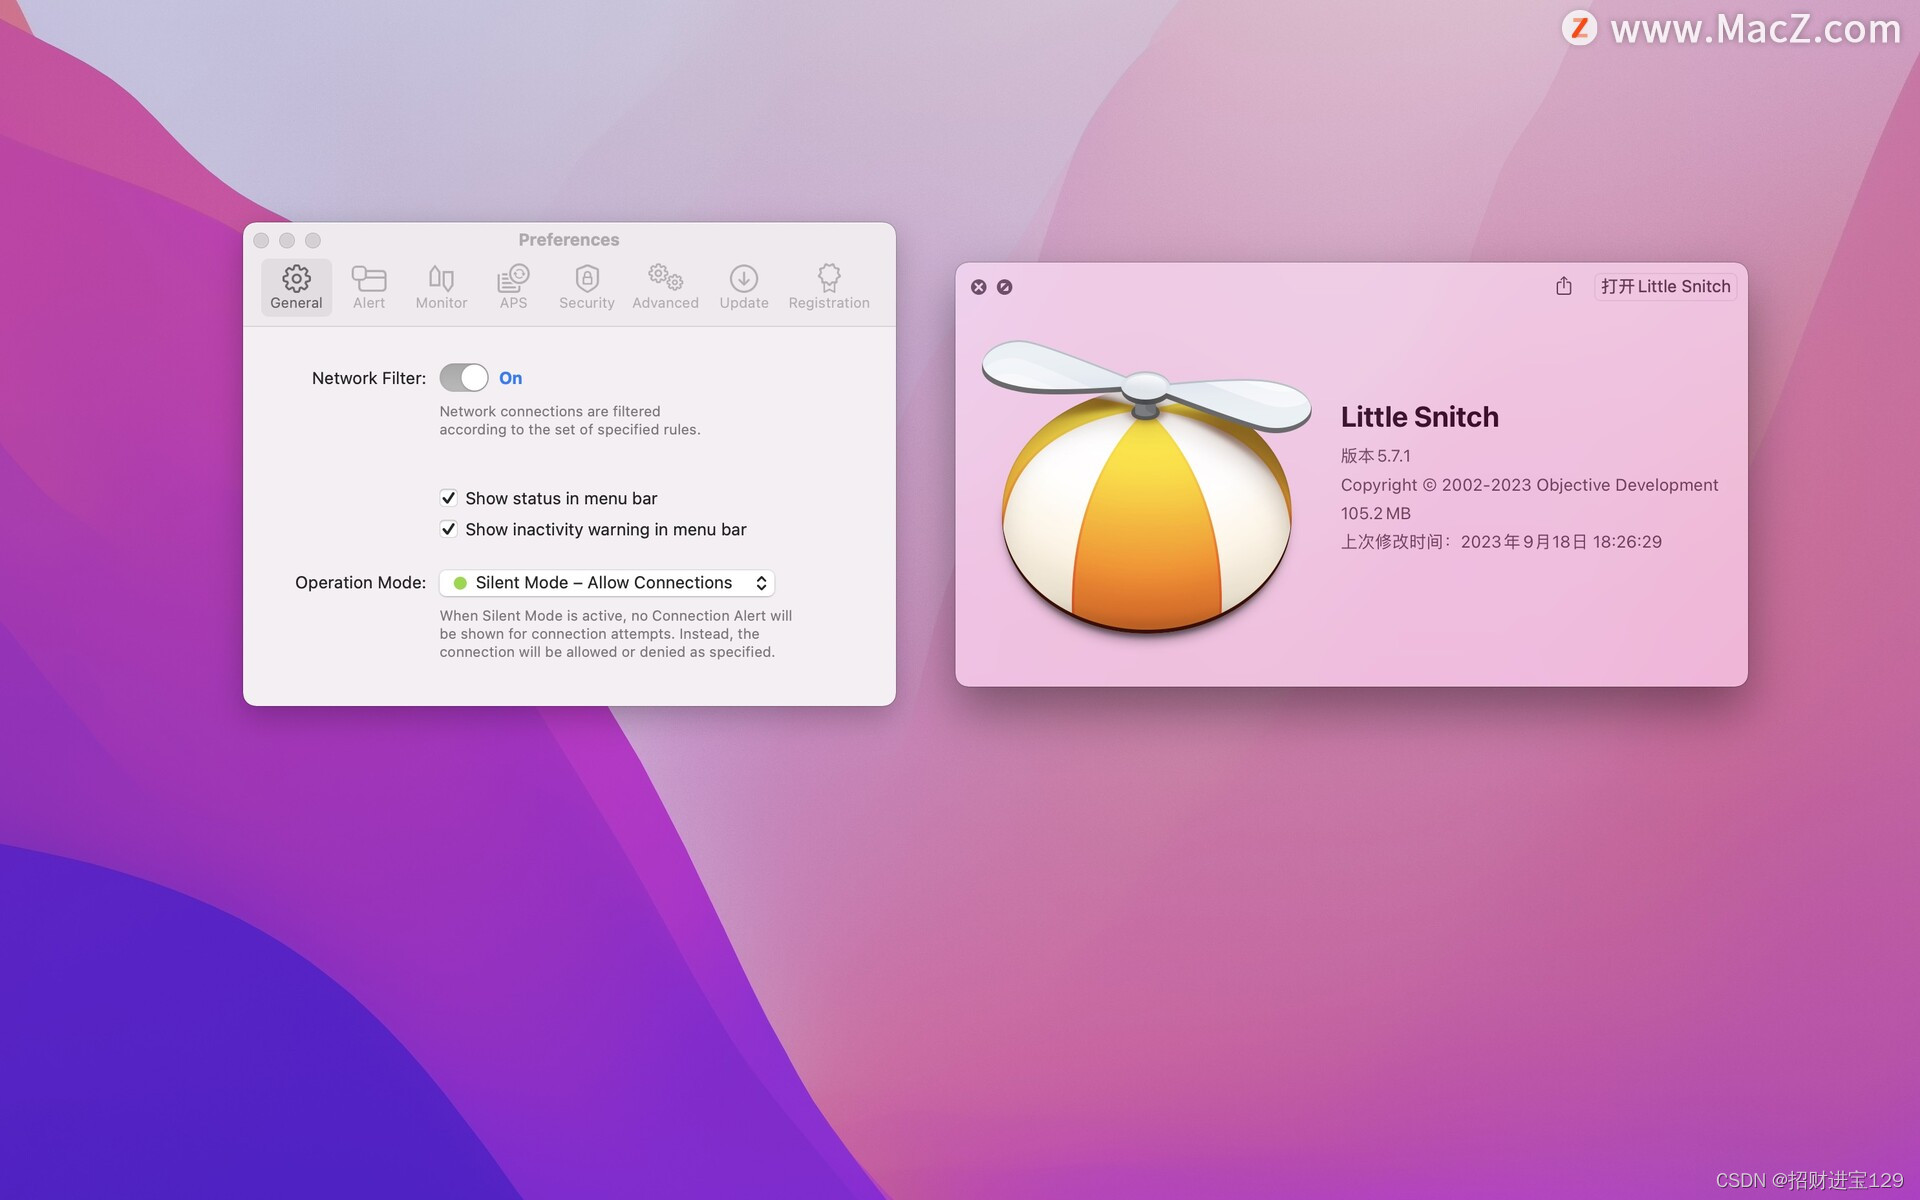Open the Update download-arrow tab
Viewport: 1920px width, 1200px height.
tap(744, 287)
